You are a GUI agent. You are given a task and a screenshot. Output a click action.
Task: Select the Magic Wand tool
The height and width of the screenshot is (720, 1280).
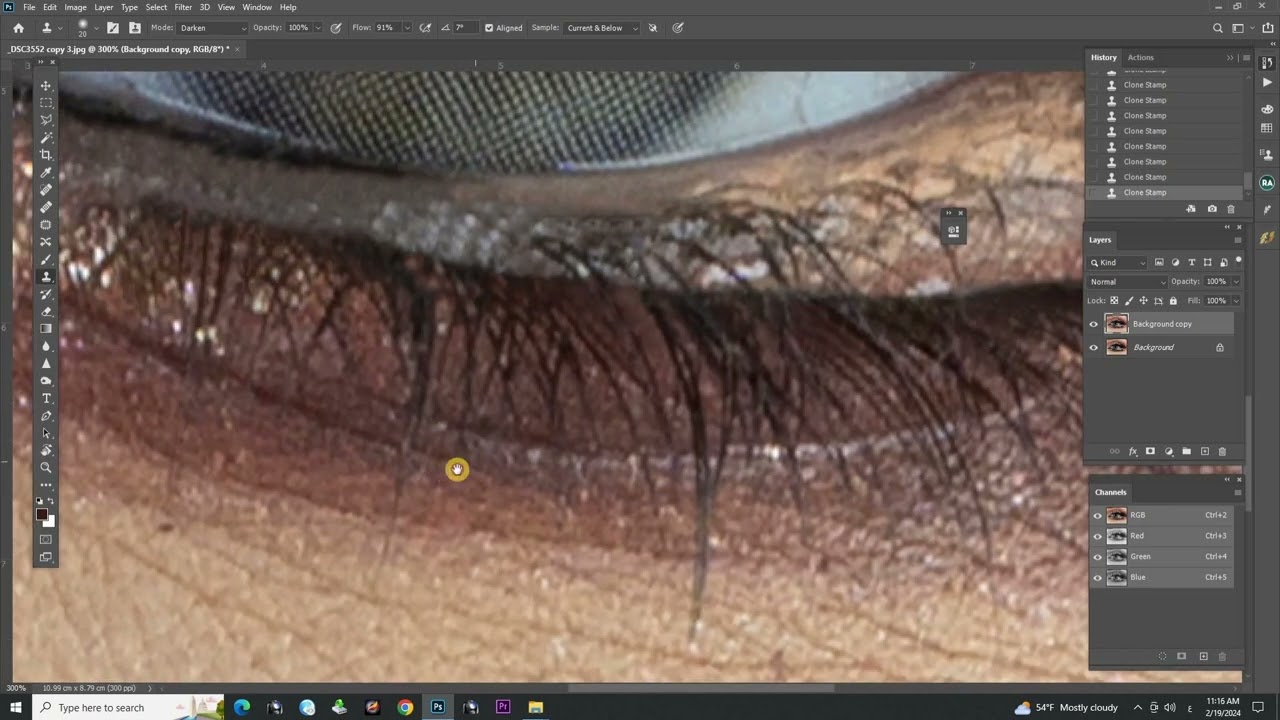click(x=46, y=138)
